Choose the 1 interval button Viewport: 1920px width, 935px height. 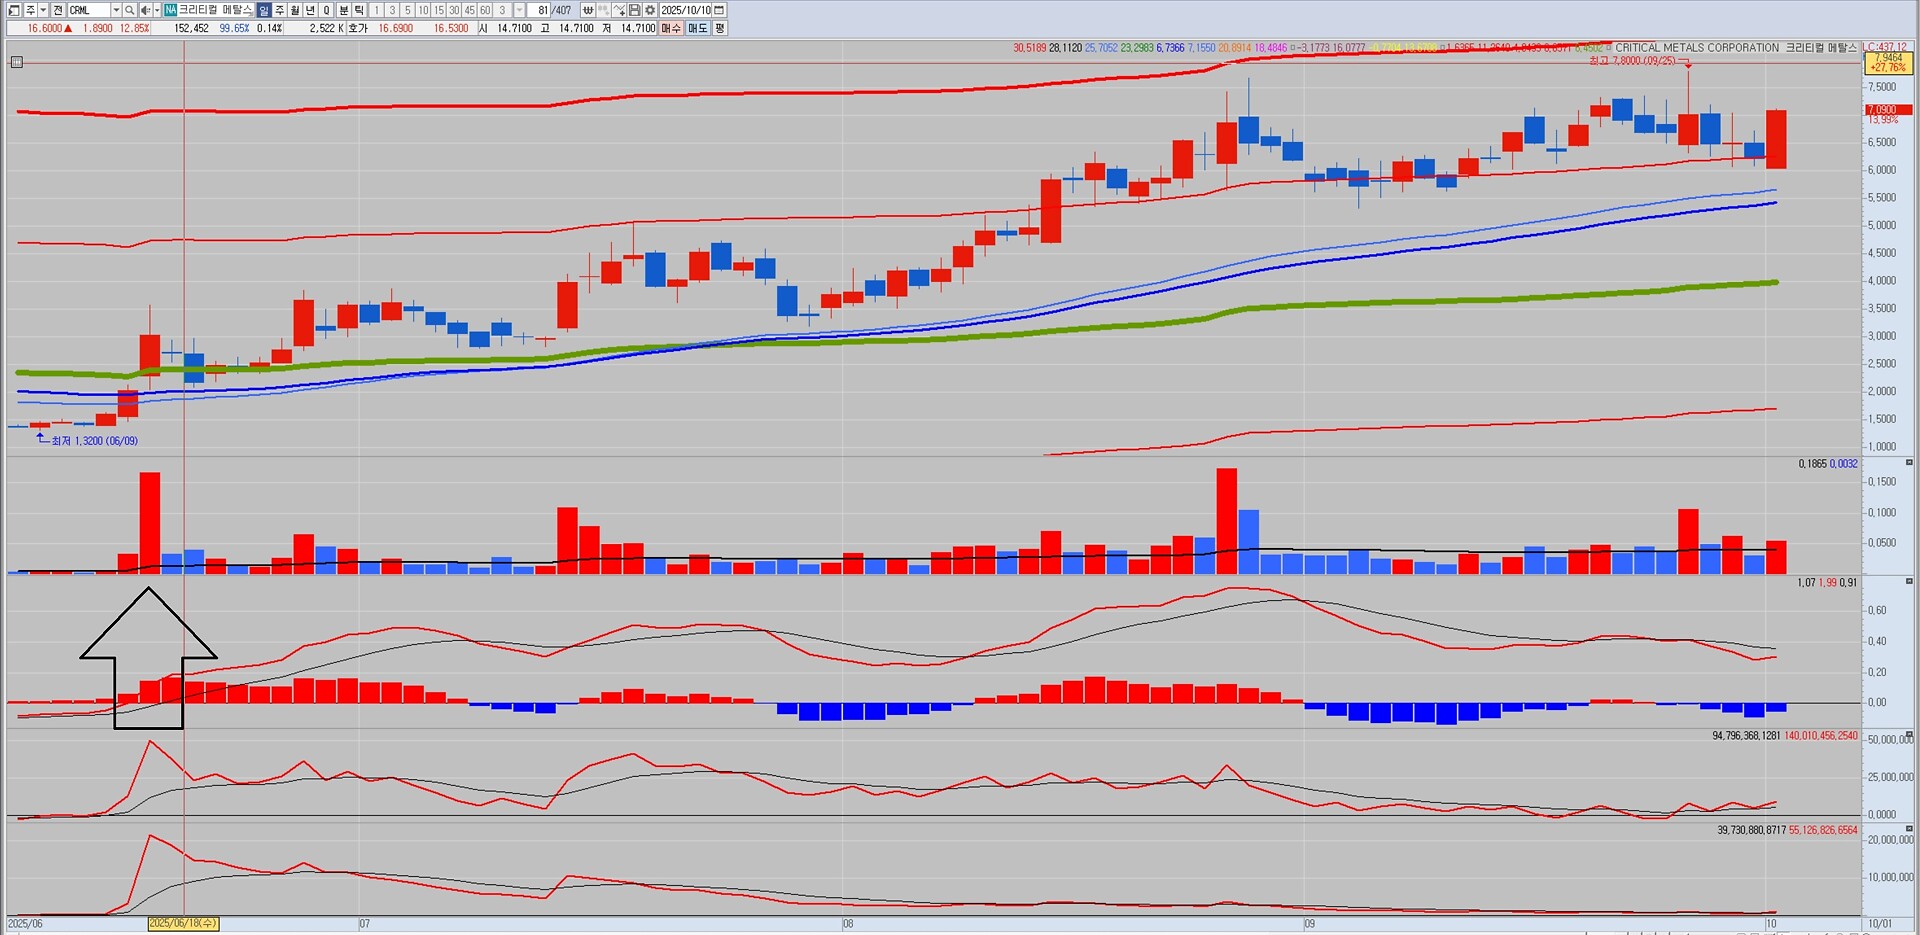pos(377,10)
